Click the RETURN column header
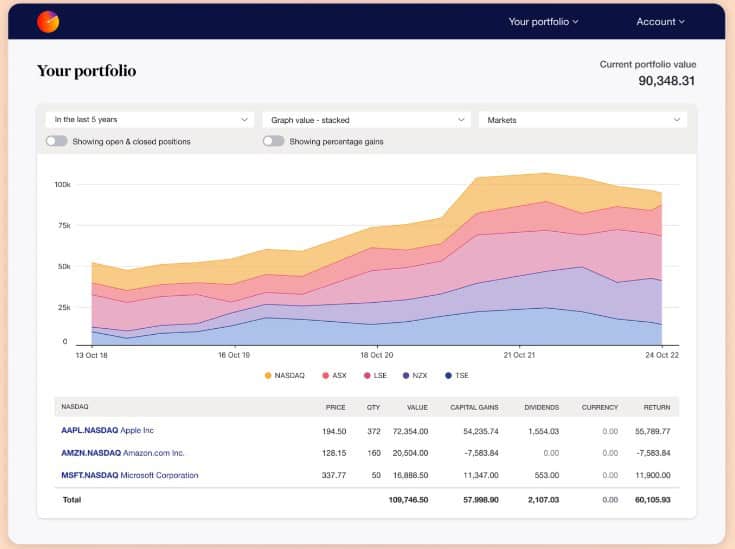 click(x=657, y=407)
